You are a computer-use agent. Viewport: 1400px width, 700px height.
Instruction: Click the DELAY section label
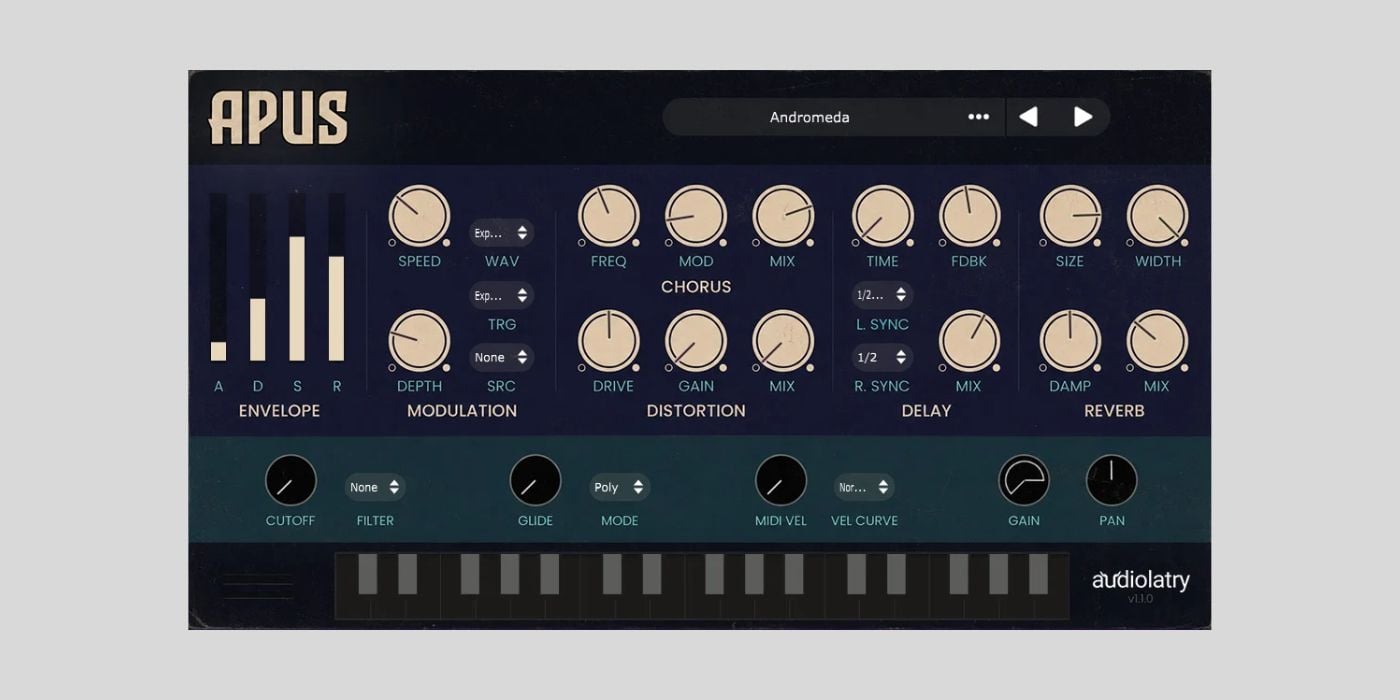[926, 411]
